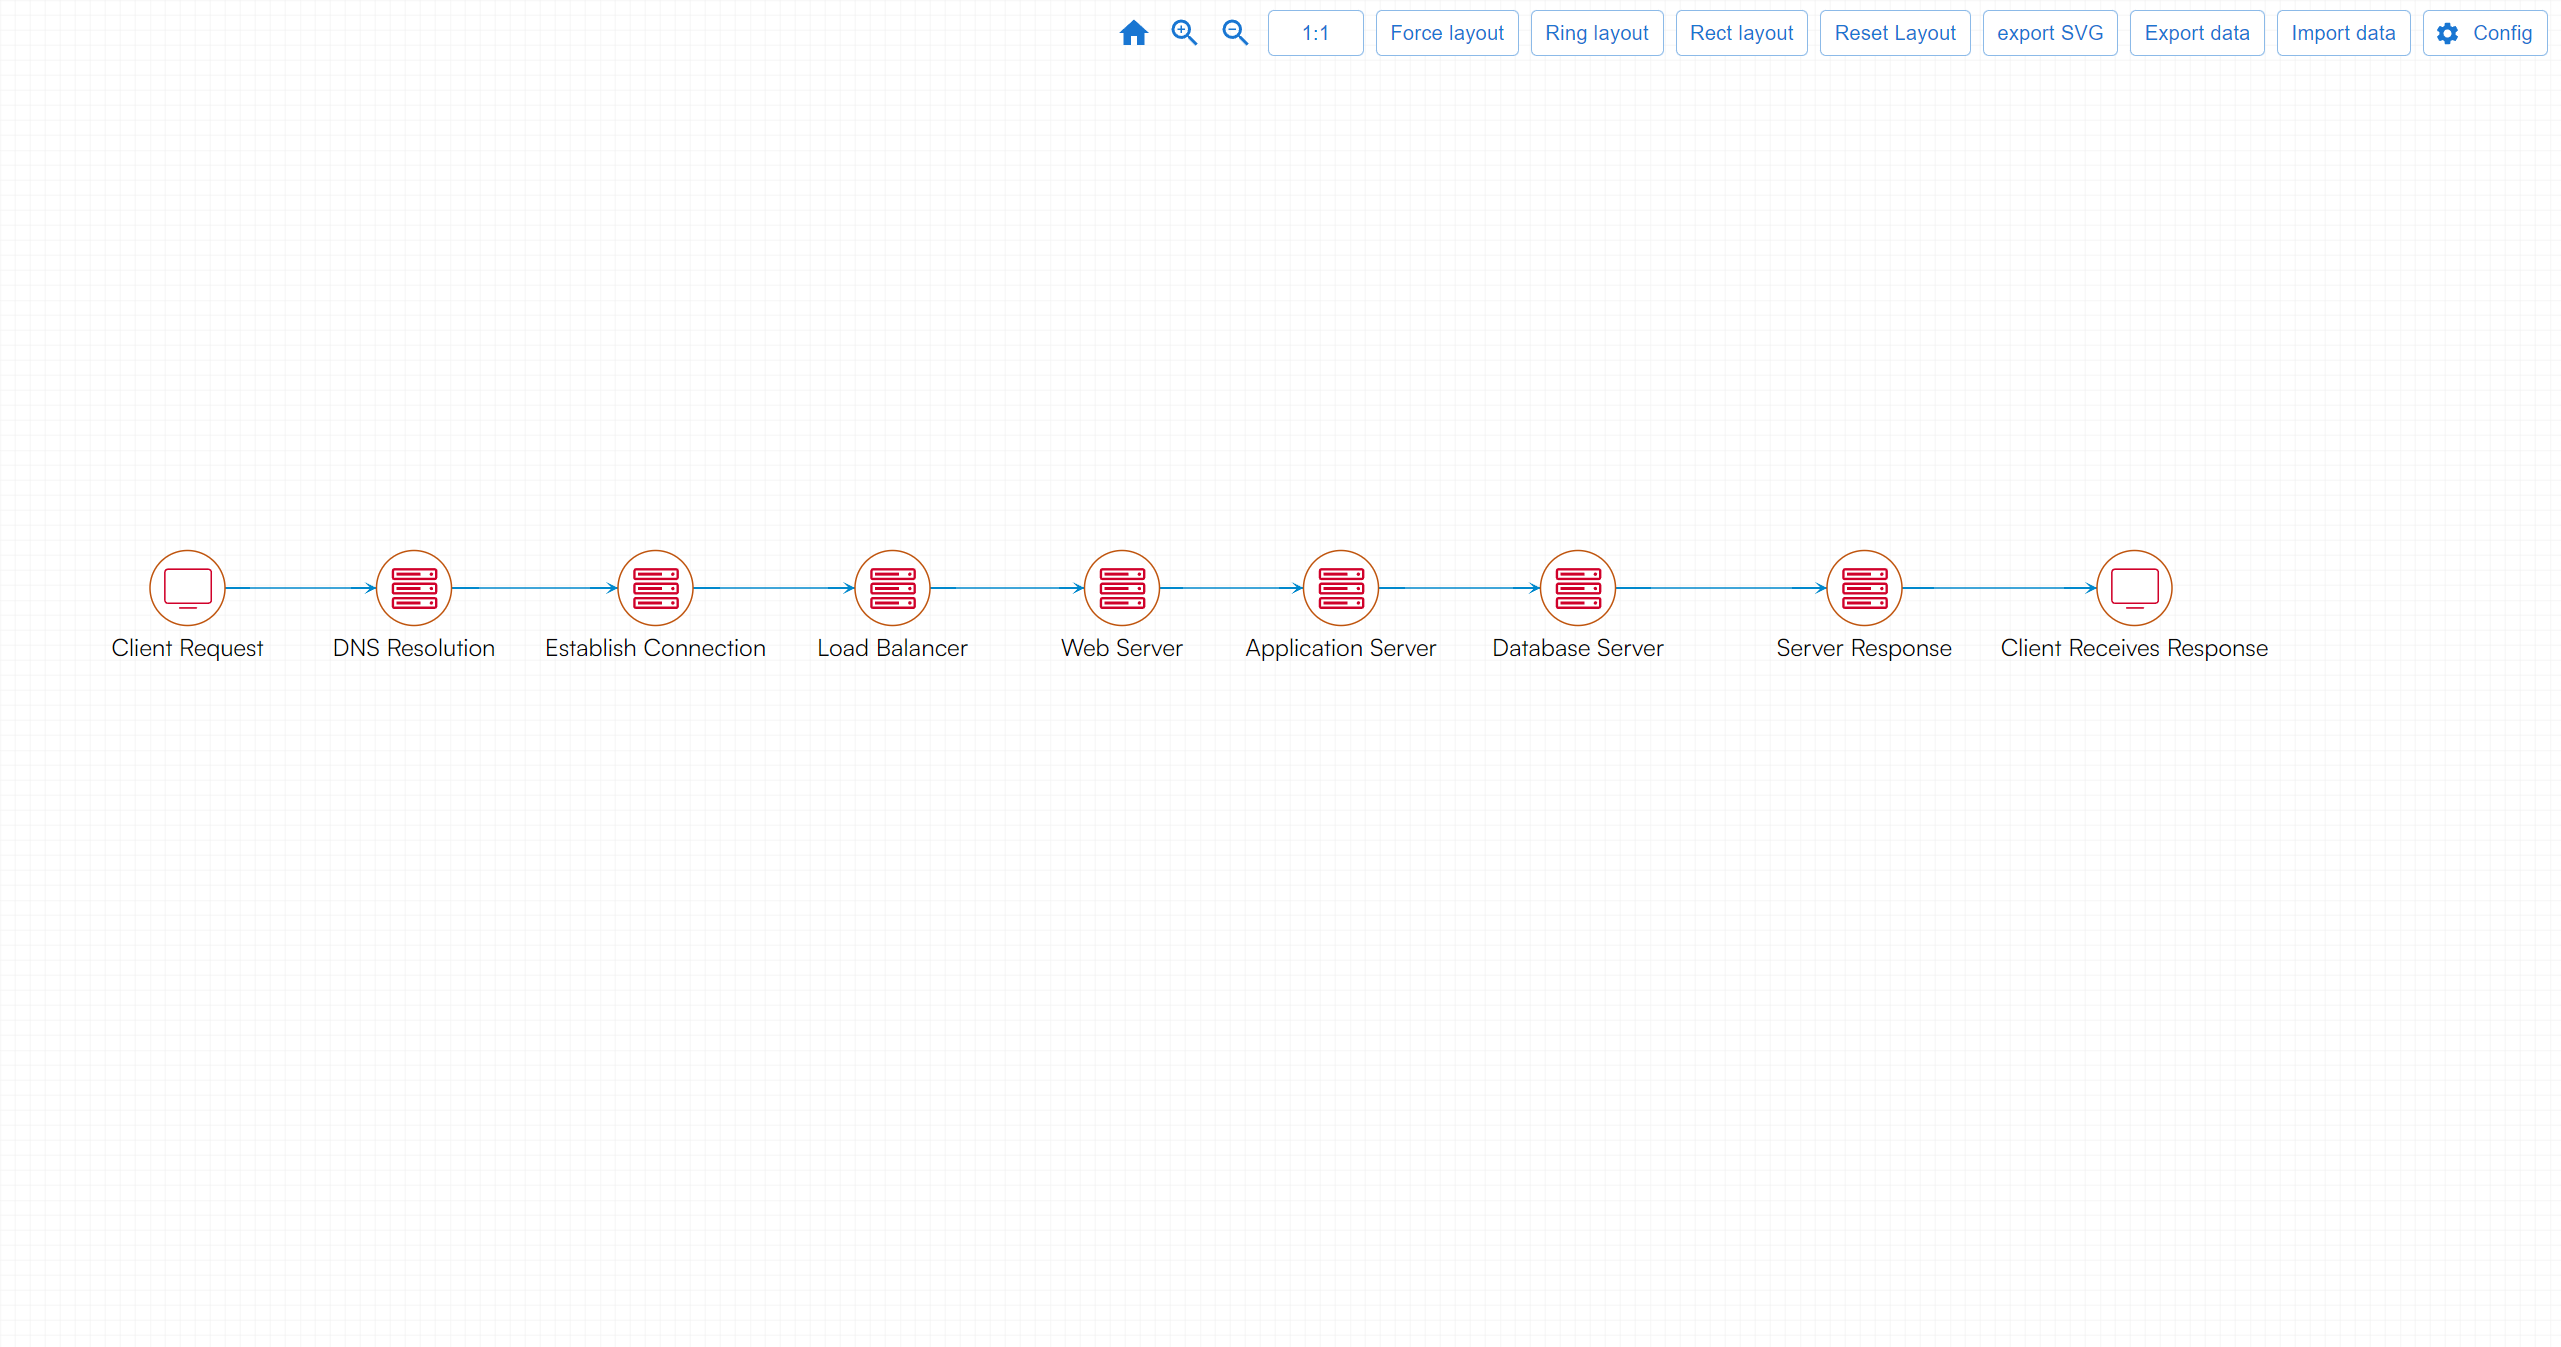Select the Server Response node icon
2561x1347 pixels.
coord(1864,588)
